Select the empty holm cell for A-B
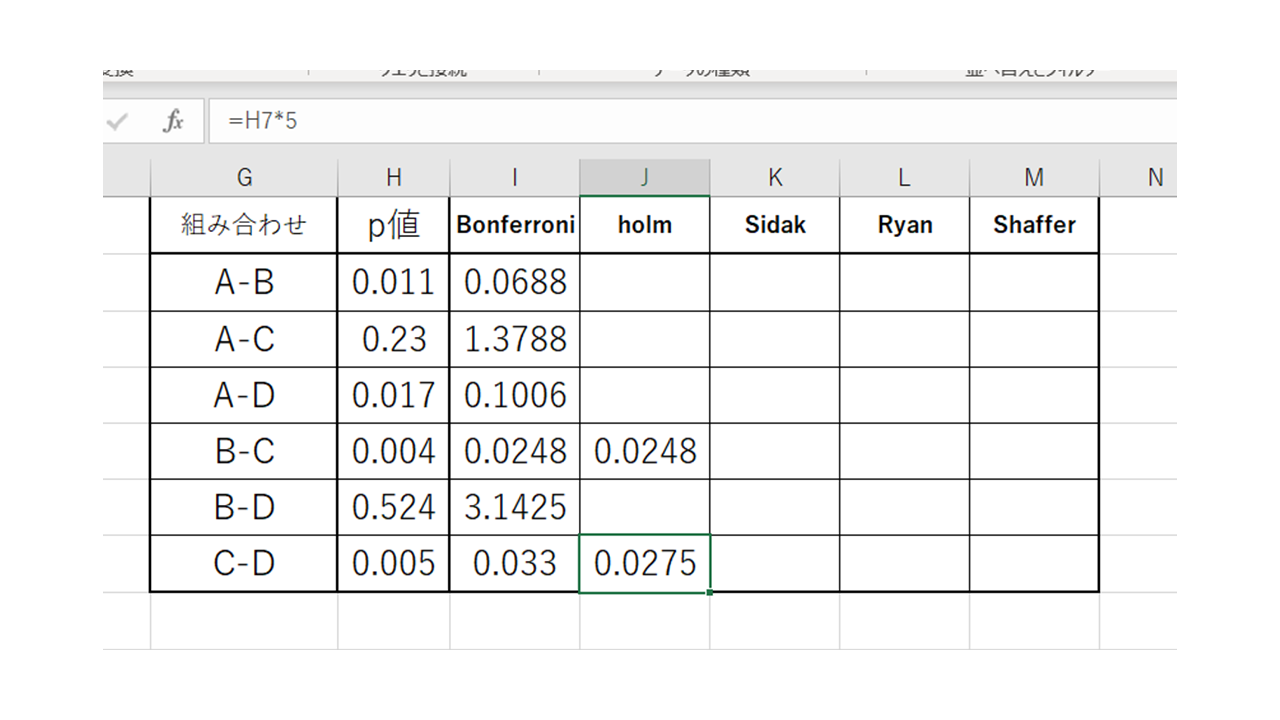 [x=644, y=283]
